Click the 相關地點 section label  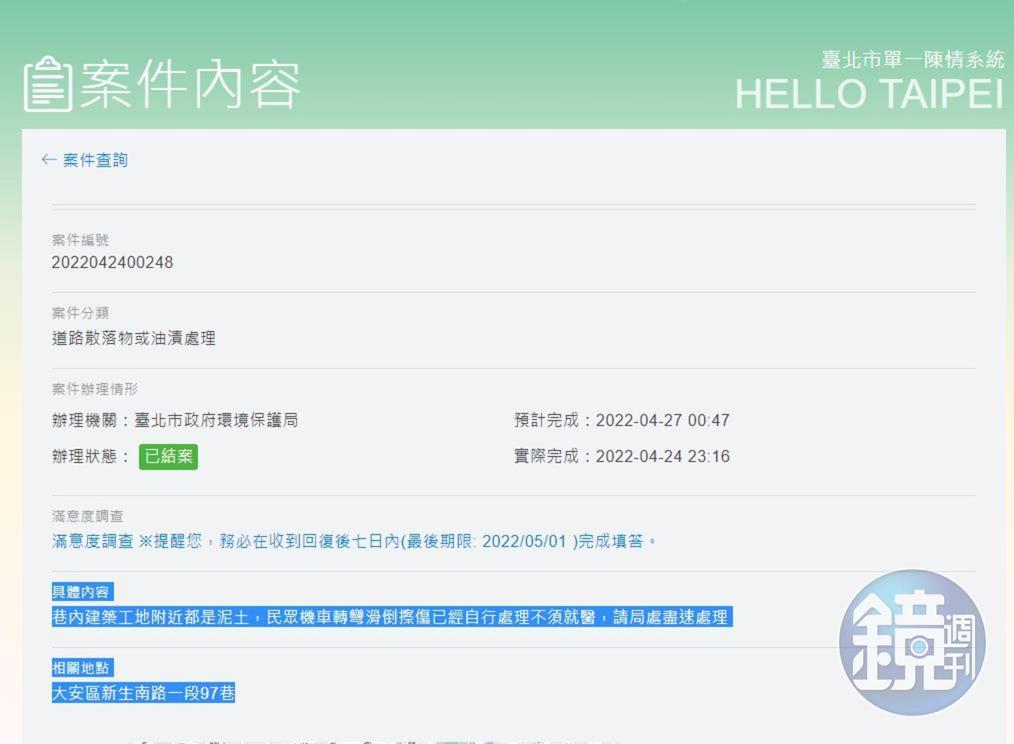82,668
